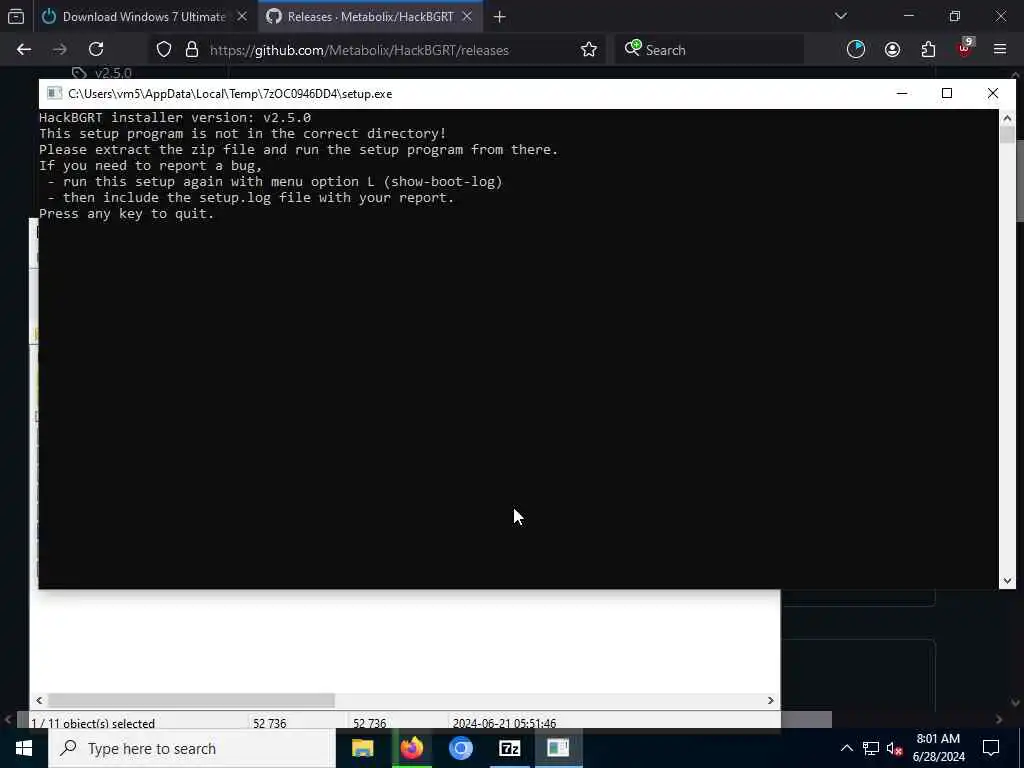Viewport: 1024px width, 768px height.
Task: Click the Firefox Search box
Action: coord(709,50)
